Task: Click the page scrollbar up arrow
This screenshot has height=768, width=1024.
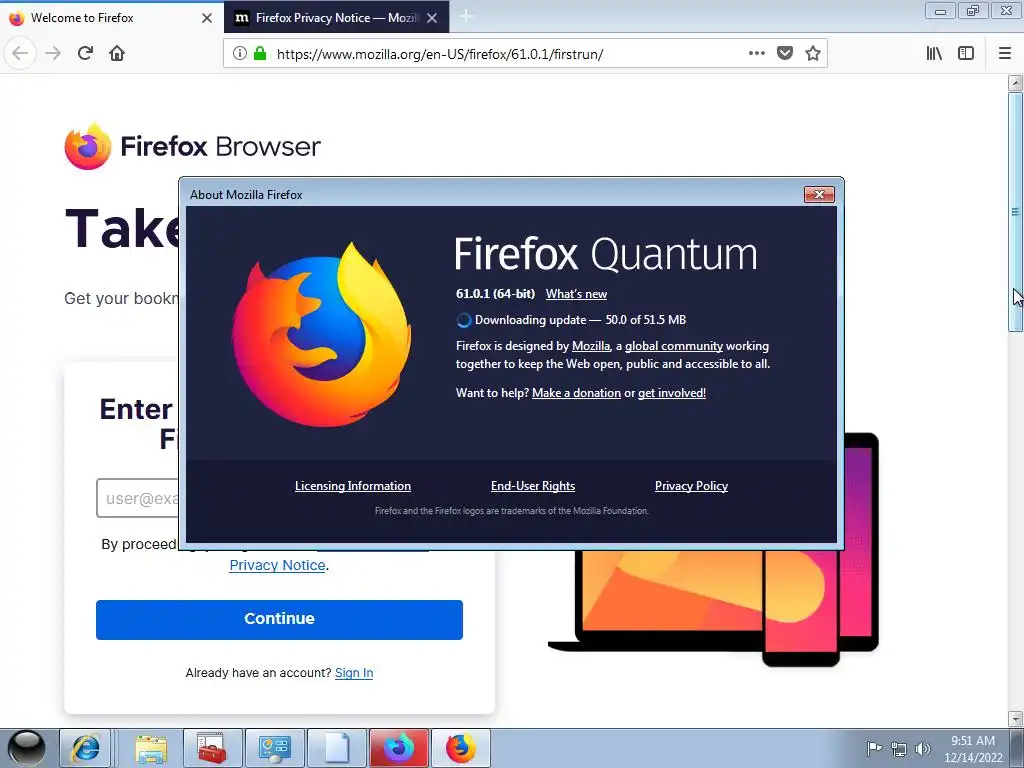Action: pos(1016,83)
